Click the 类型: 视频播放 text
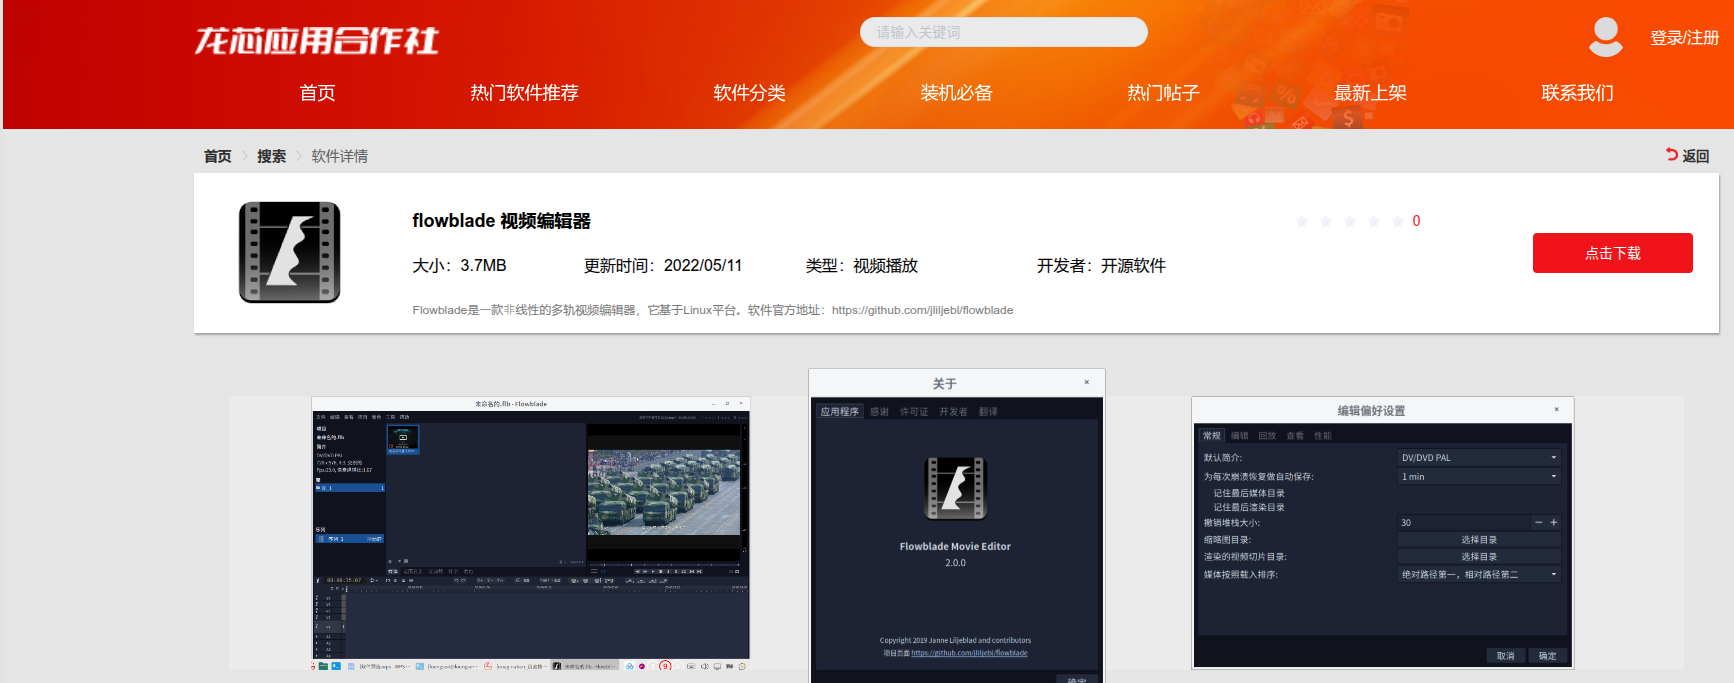Image resolution: width=1734 pixels, height=683 pixels. 862,266
